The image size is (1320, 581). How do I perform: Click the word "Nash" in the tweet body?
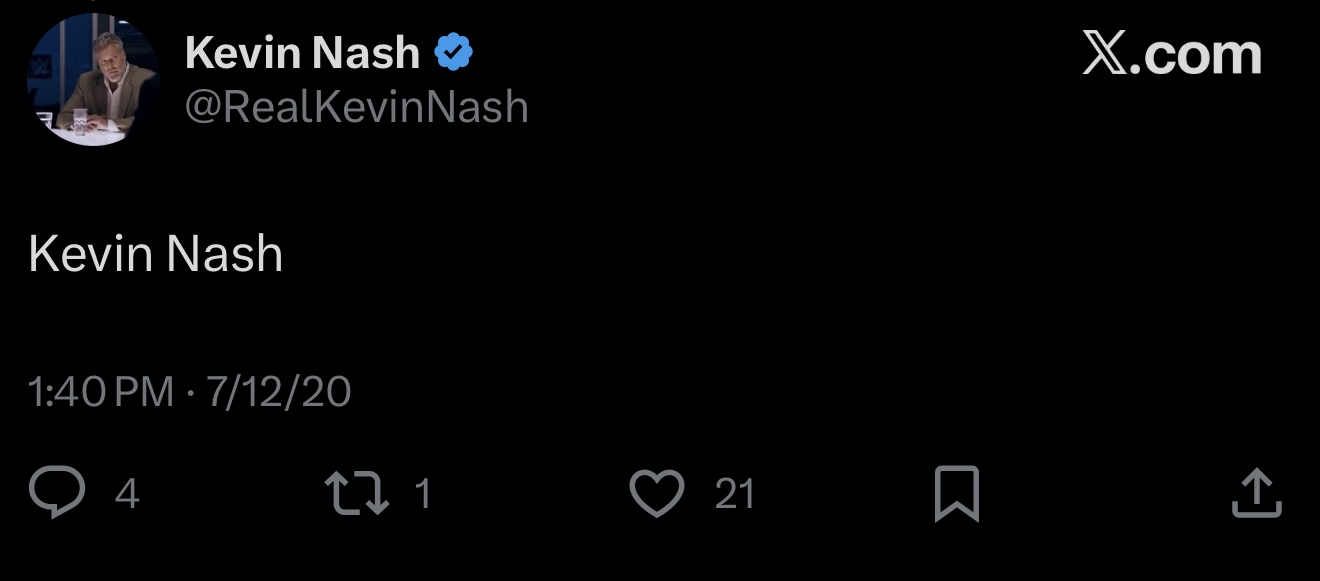coord(223,254)
